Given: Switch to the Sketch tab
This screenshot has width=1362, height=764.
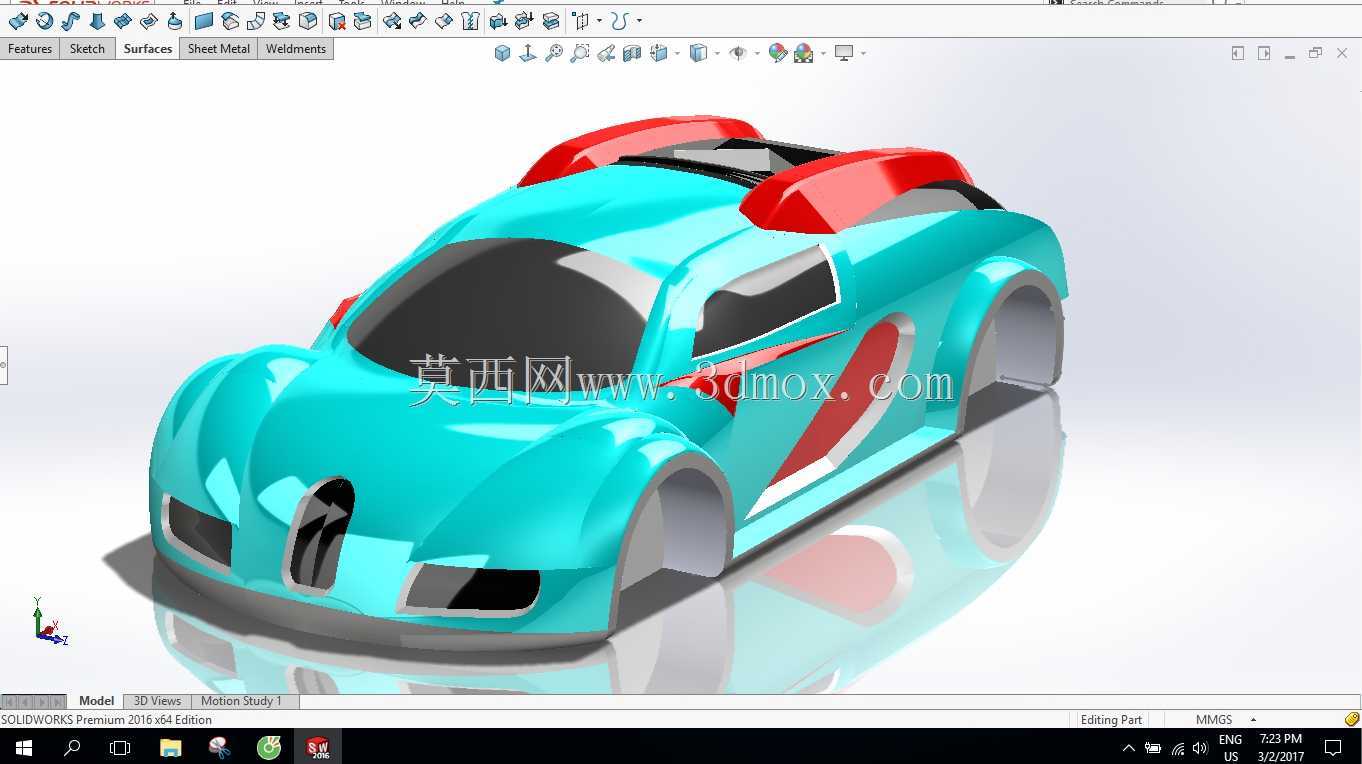Looking at the screenshot, I should point(87,49).
